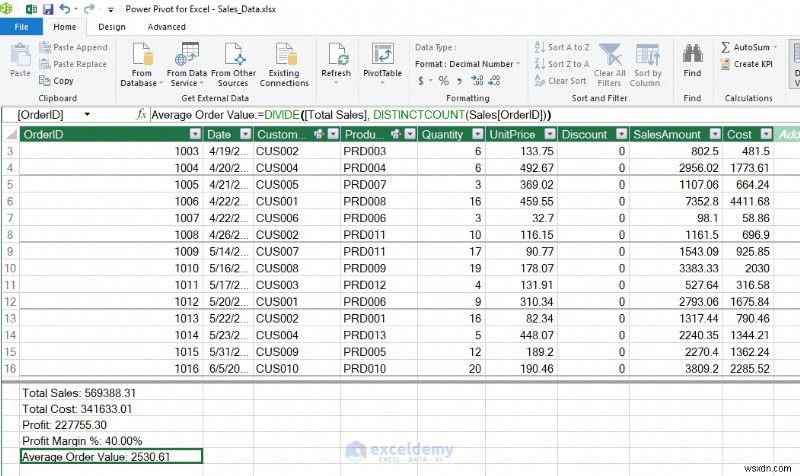800x476 pixels.
Task: Open Existing Connections
Action: (x=284, y=64)
